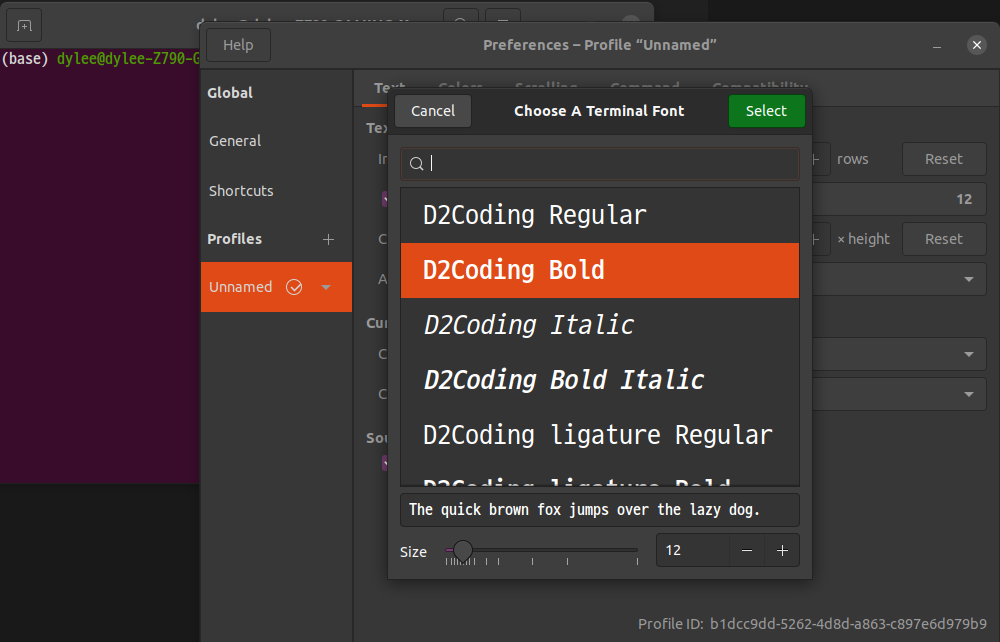This screenshot has width=1000, height=642.
Task: Click the Profile ID text
Action: pyautogui.click(x=812, y=624)
